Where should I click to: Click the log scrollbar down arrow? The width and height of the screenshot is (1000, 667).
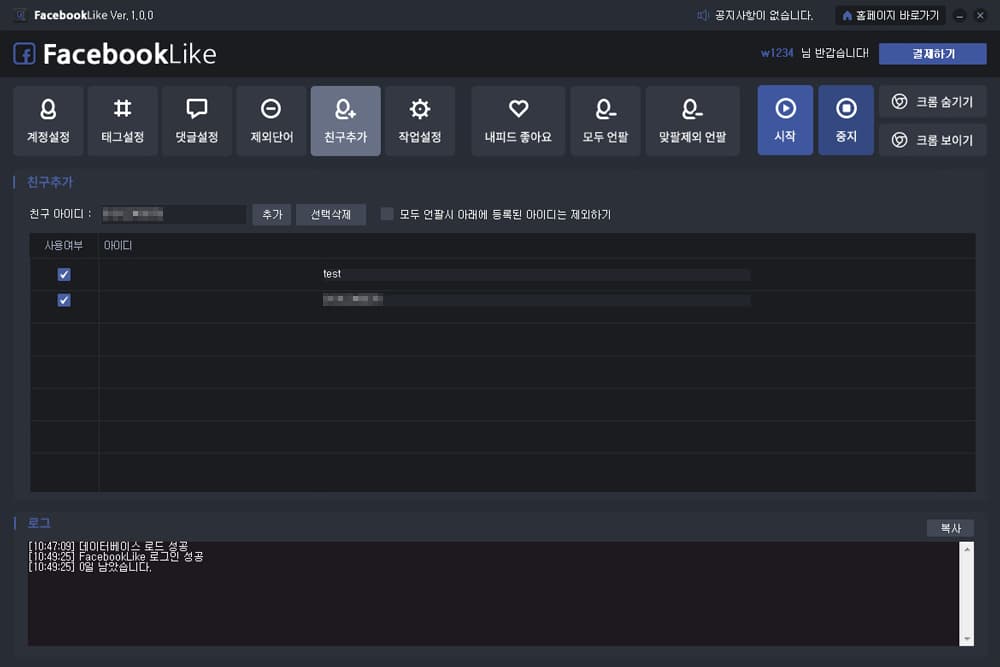point(967,638)
